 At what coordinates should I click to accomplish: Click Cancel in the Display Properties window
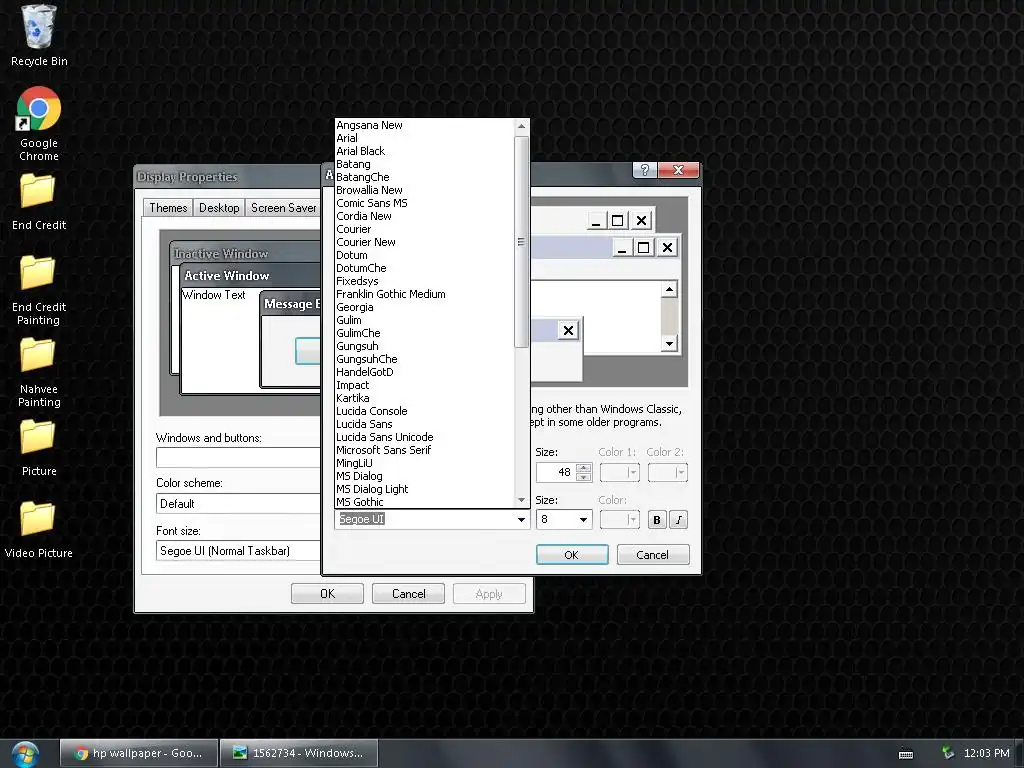tap(409, 594)
